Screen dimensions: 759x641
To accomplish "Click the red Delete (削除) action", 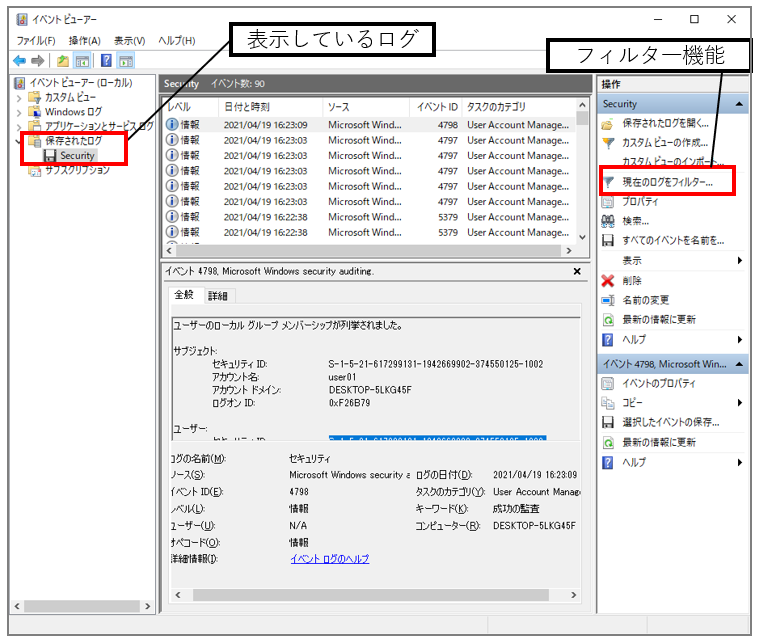I will pyautogui.click(x=631, y=281).
